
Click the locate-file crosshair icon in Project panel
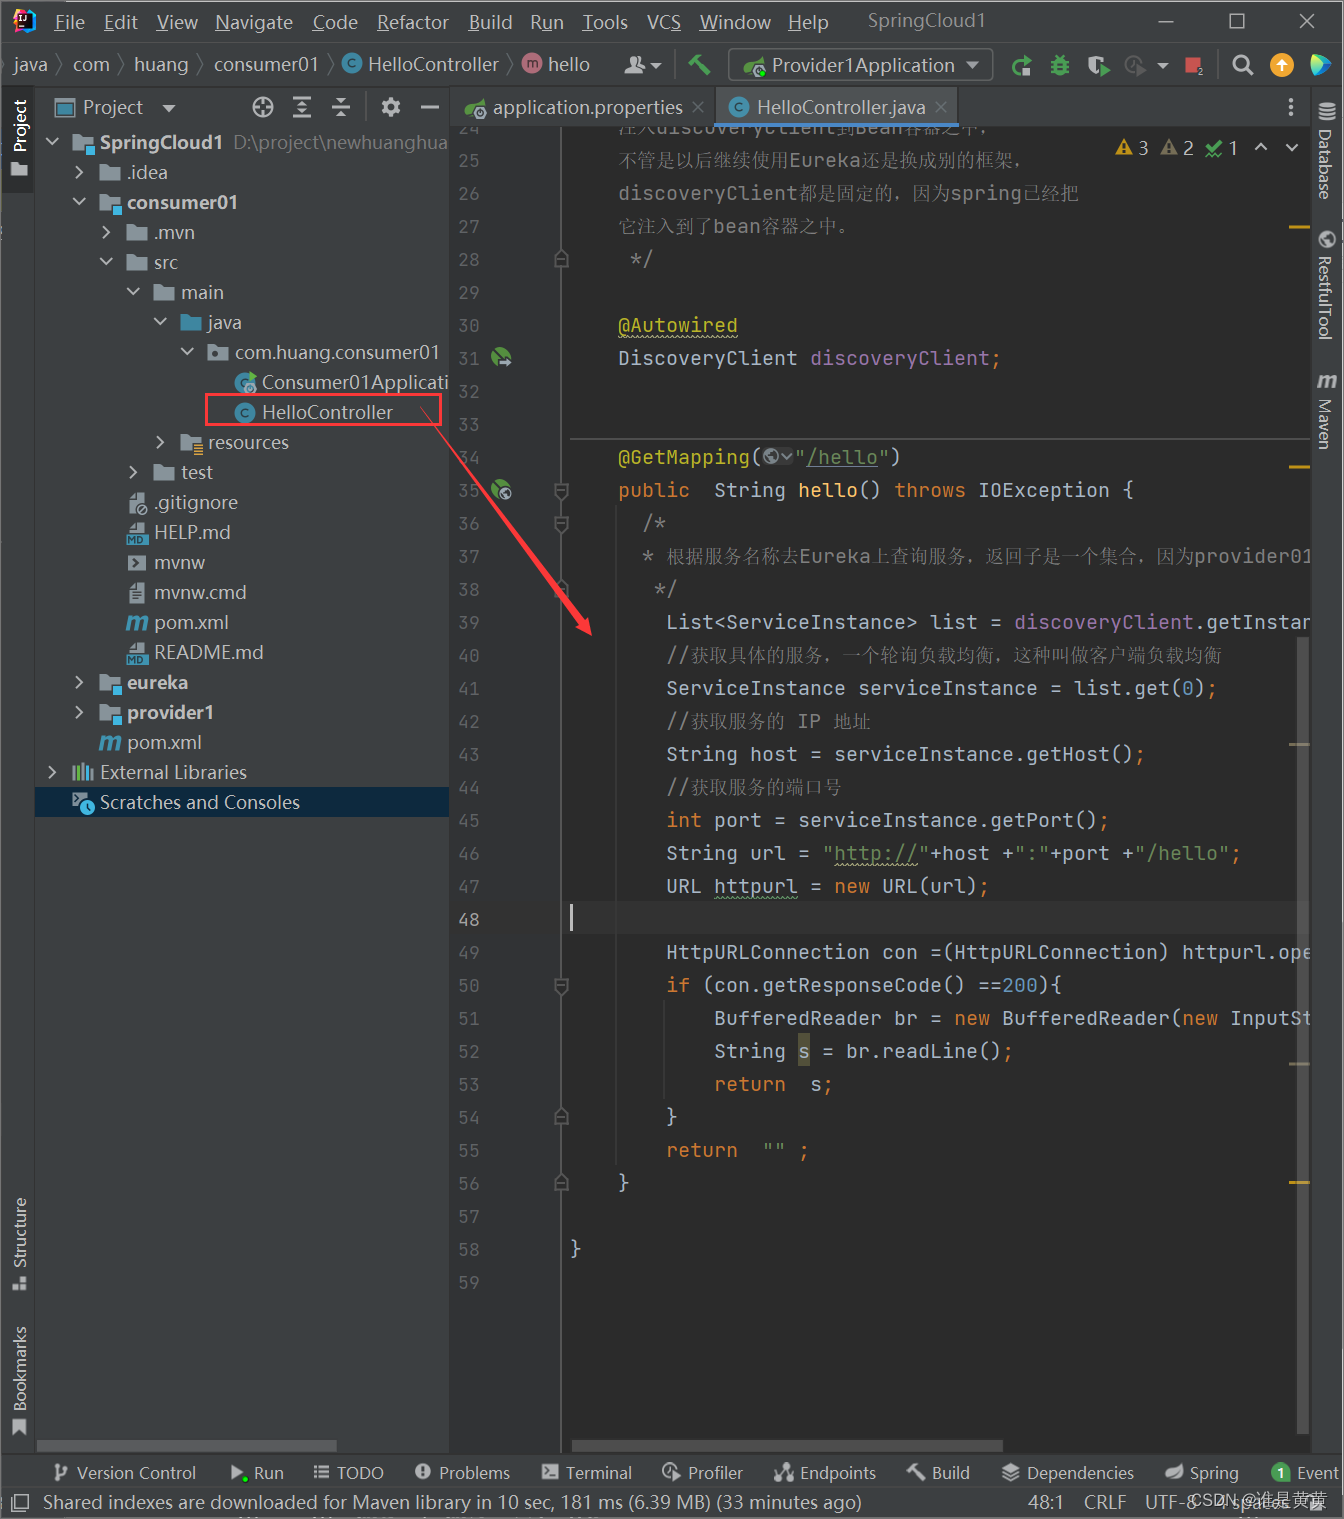[x=263, y=107]
